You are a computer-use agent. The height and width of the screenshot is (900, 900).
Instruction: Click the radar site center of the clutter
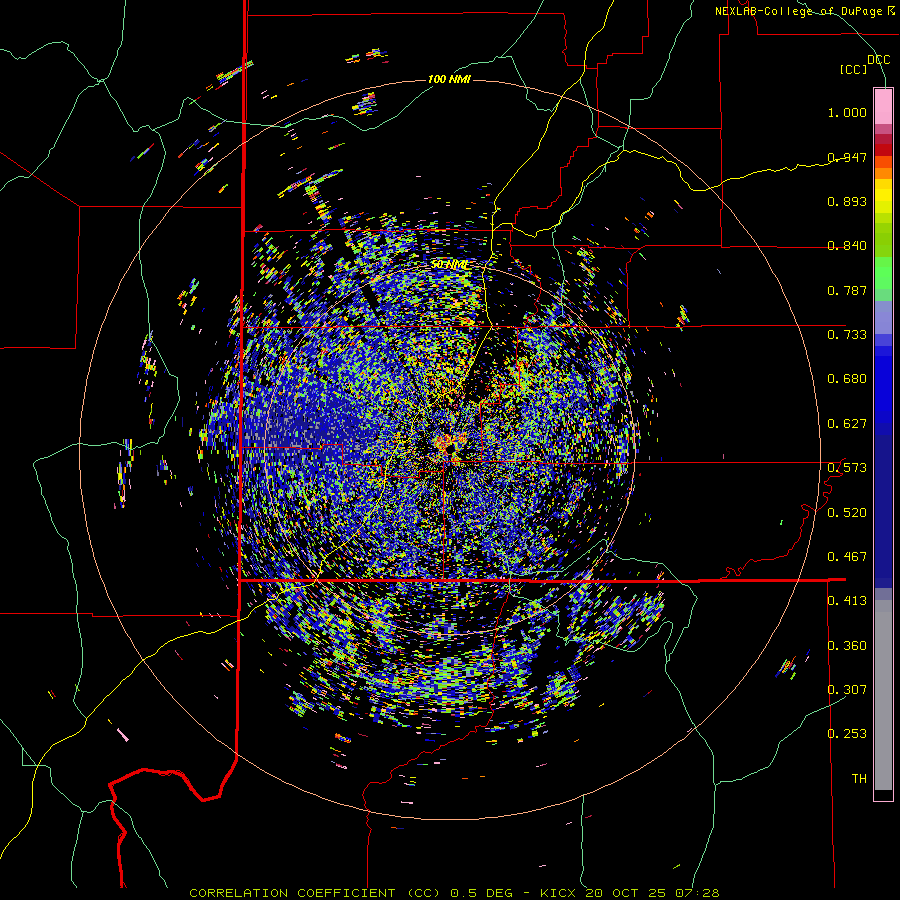point(449,447)
